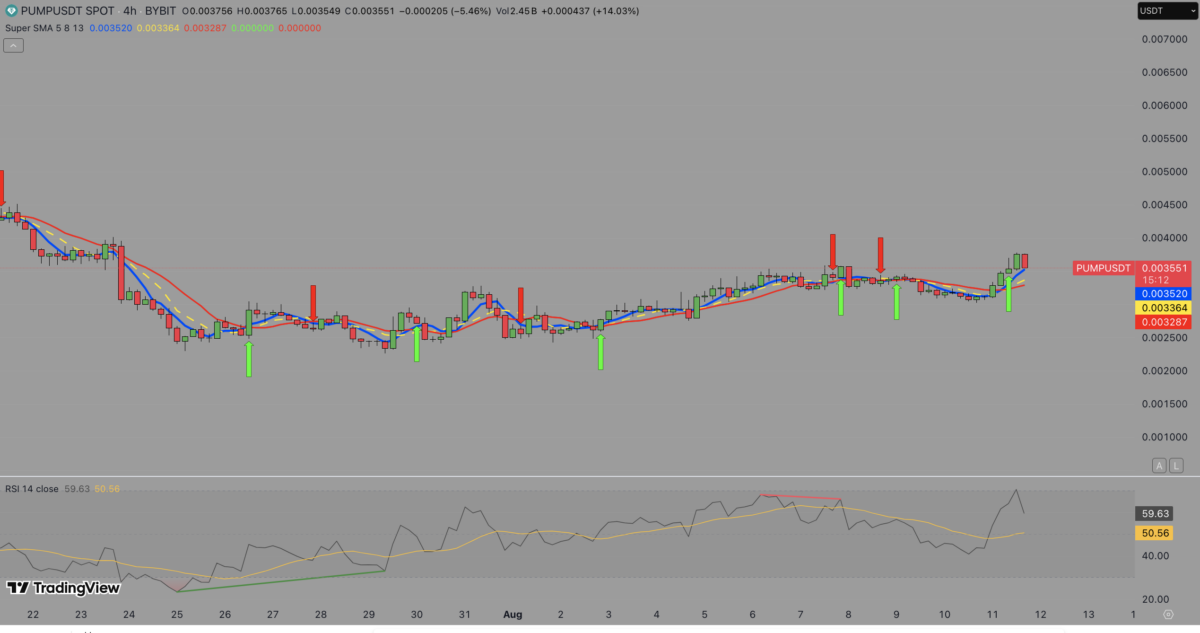The image size is (1200, 633).
Task: Click the red 0.003287 SMA label on the price axis
Action: pyautogui.click(x=1165, y=323)
